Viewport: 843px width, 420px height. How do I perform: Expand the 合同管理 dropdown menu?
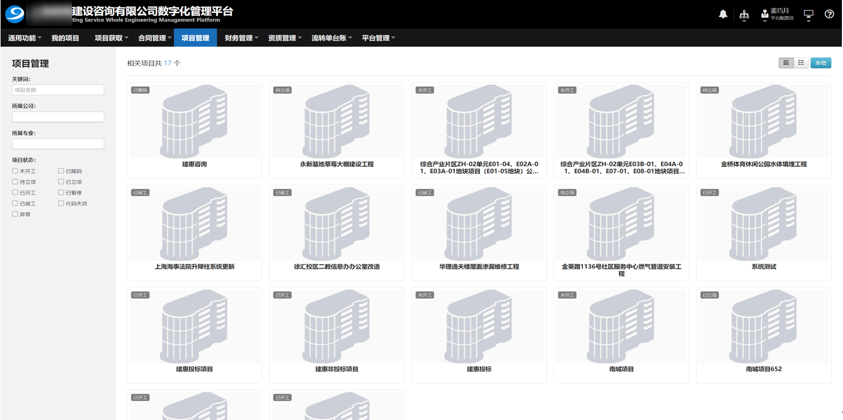(154, 38)
